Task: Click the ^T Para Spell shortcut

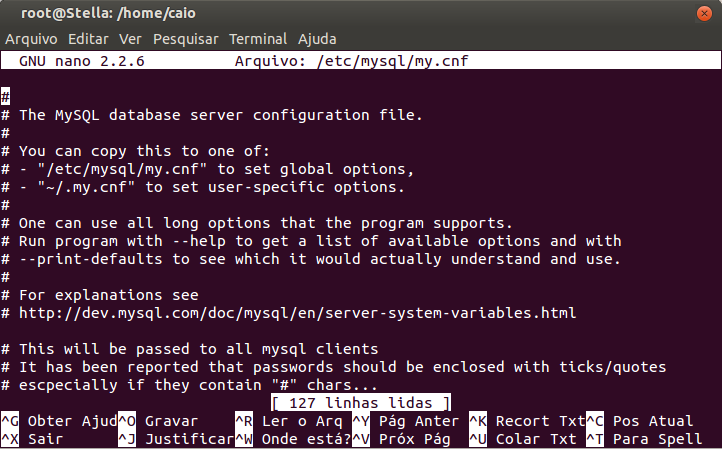Action: [x=644, y=439]
